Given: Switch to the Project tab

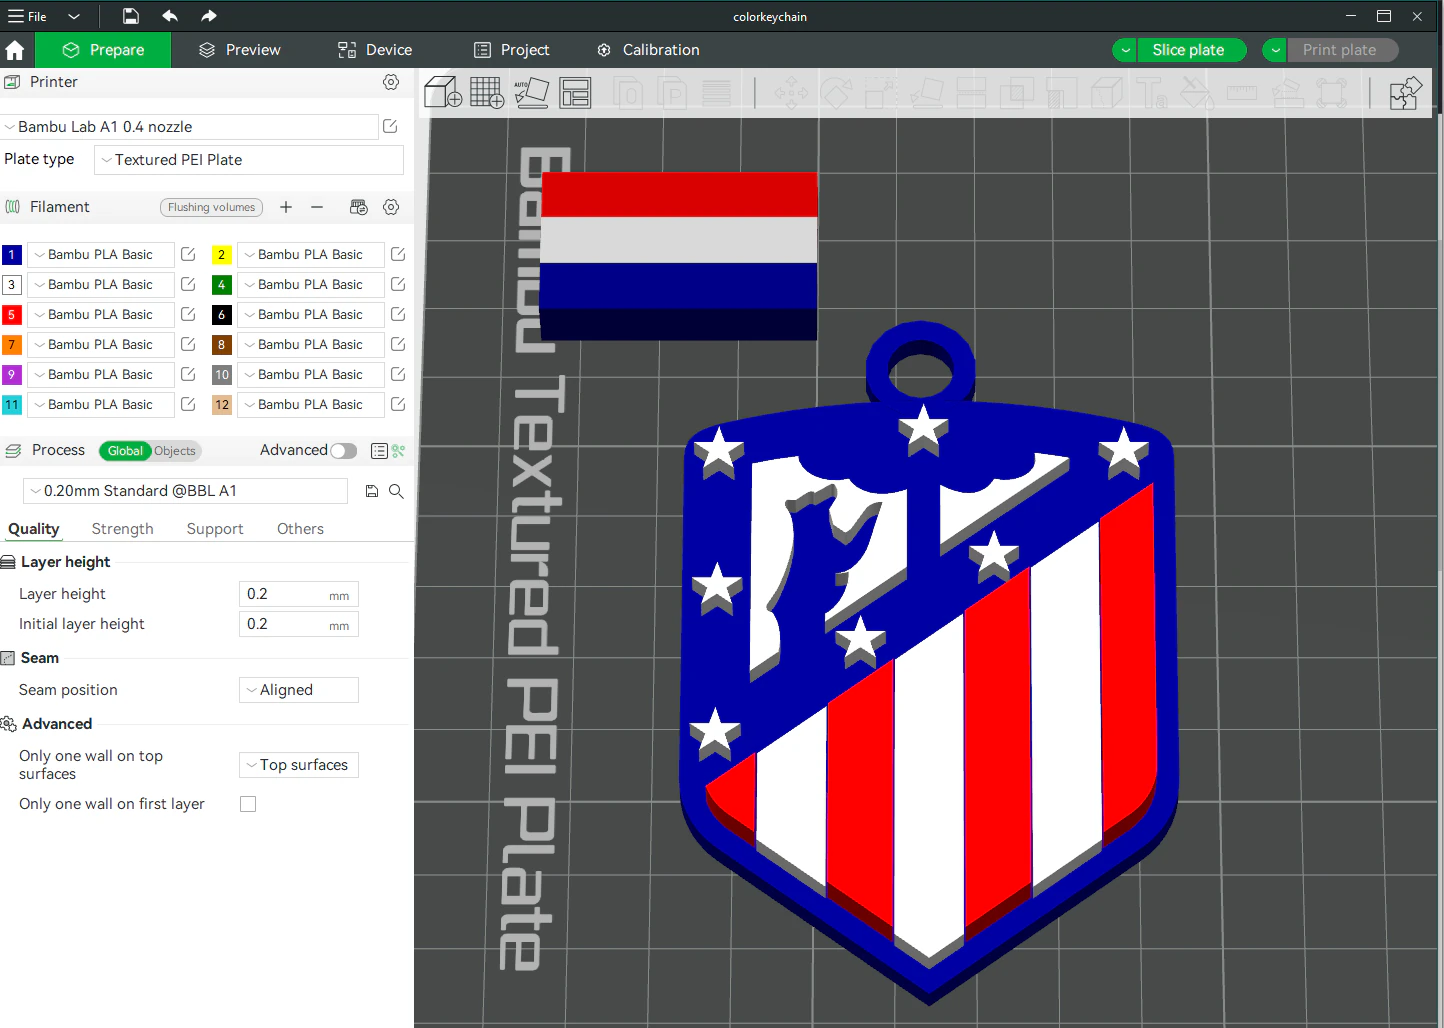Looking at the screenshot, I should point(512,50).
